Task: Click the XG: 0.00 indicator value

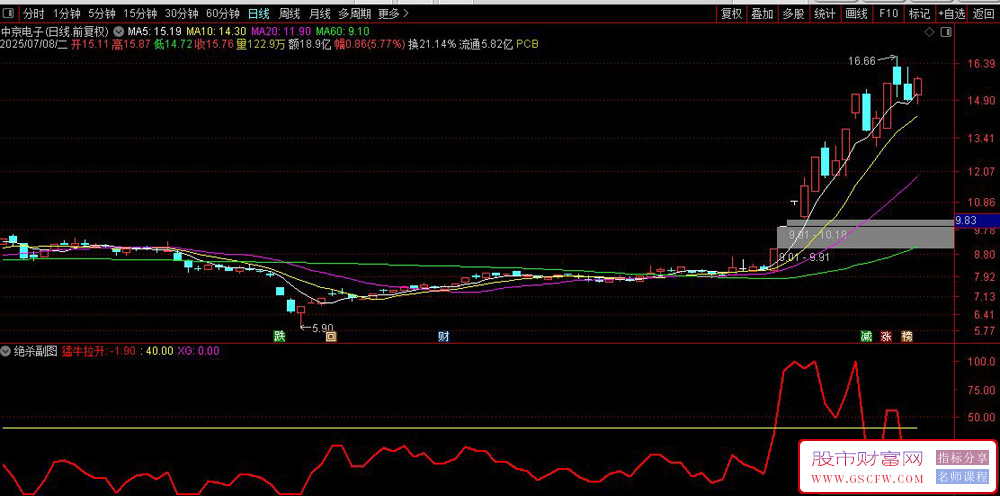Action: pyautogui.click(x=198, y=351)
